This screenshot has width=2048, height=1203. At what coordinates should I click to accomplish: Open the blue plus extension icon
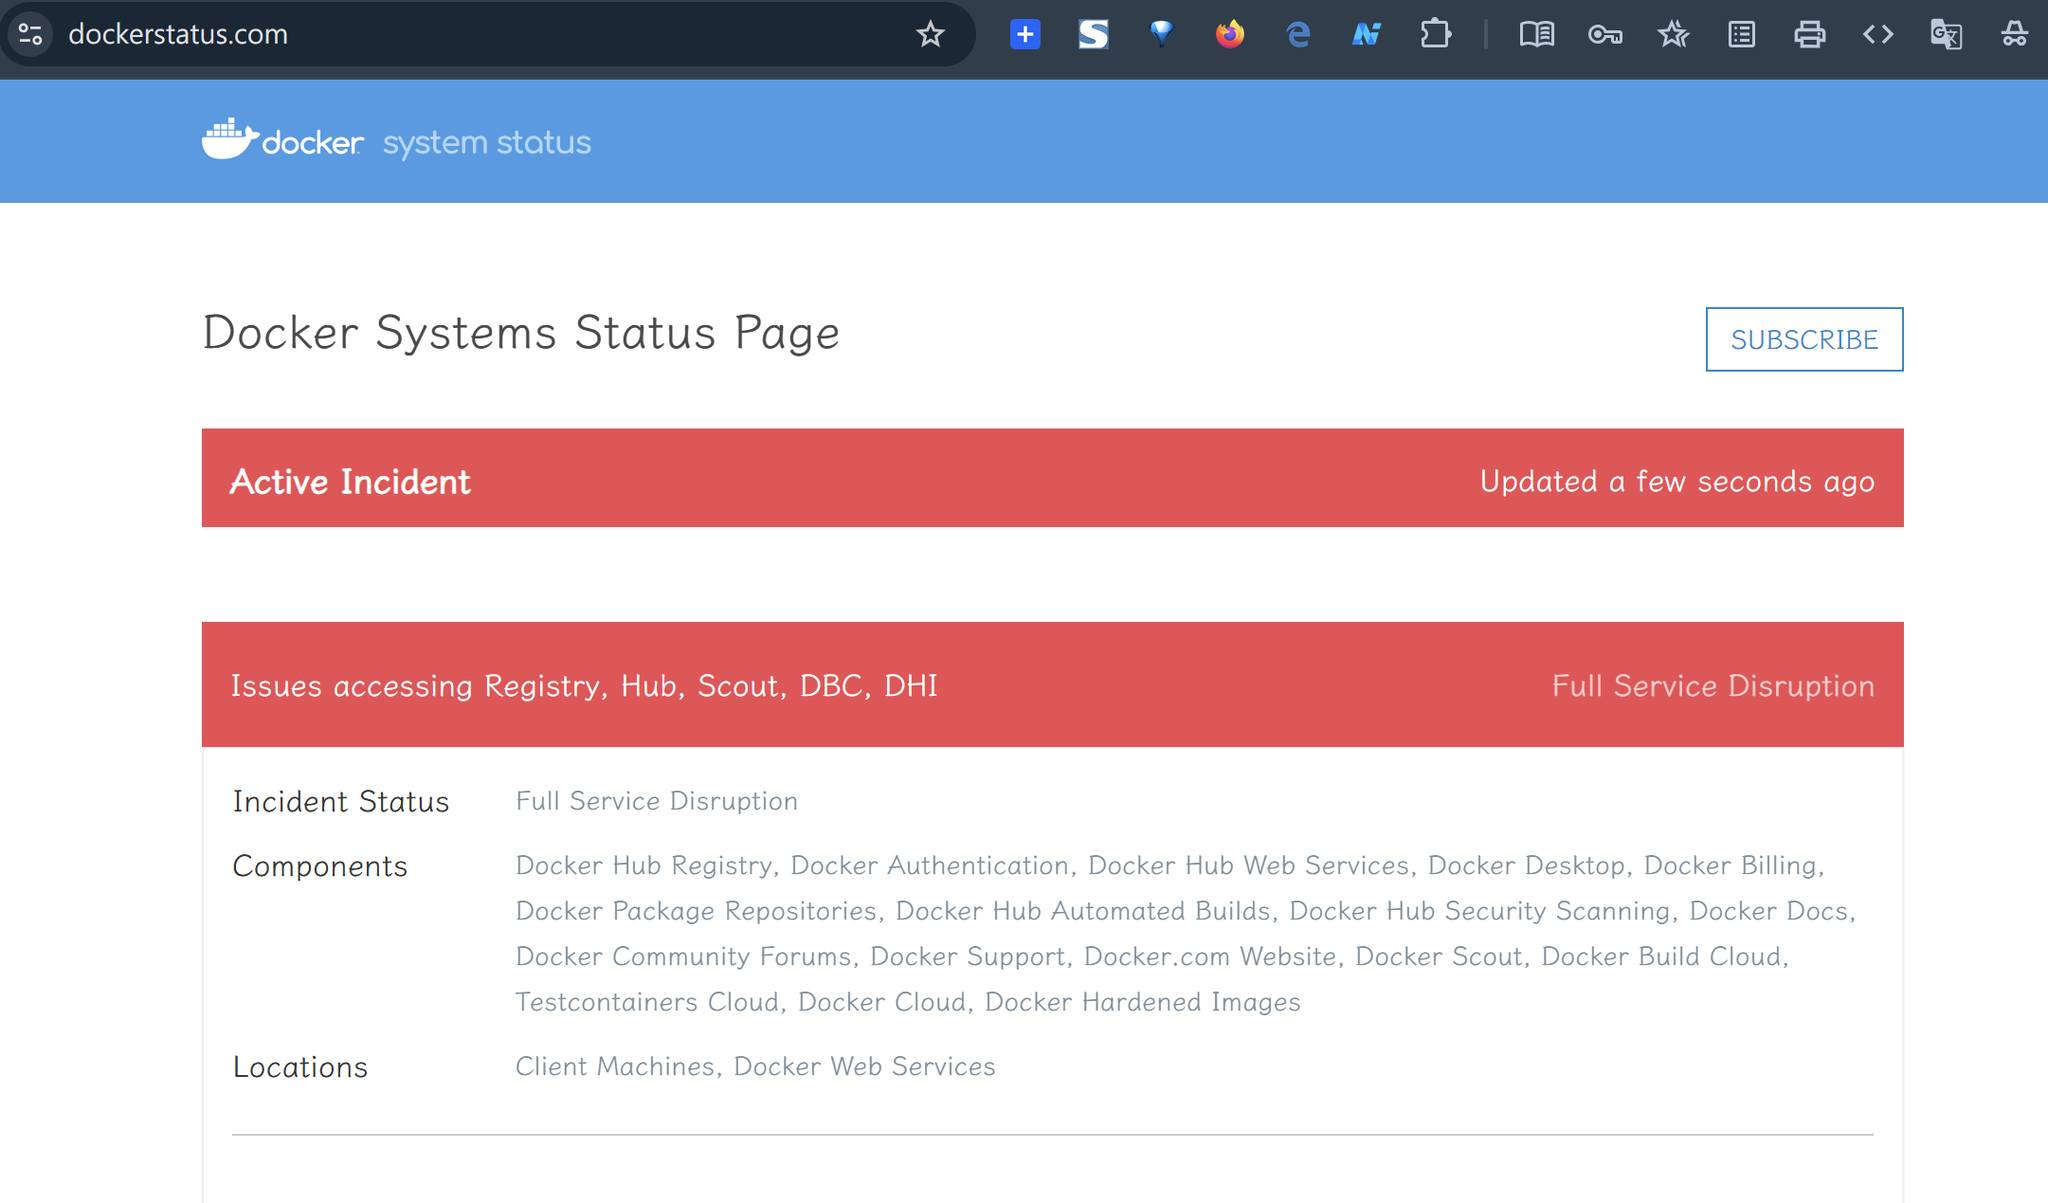point(1025,34)
